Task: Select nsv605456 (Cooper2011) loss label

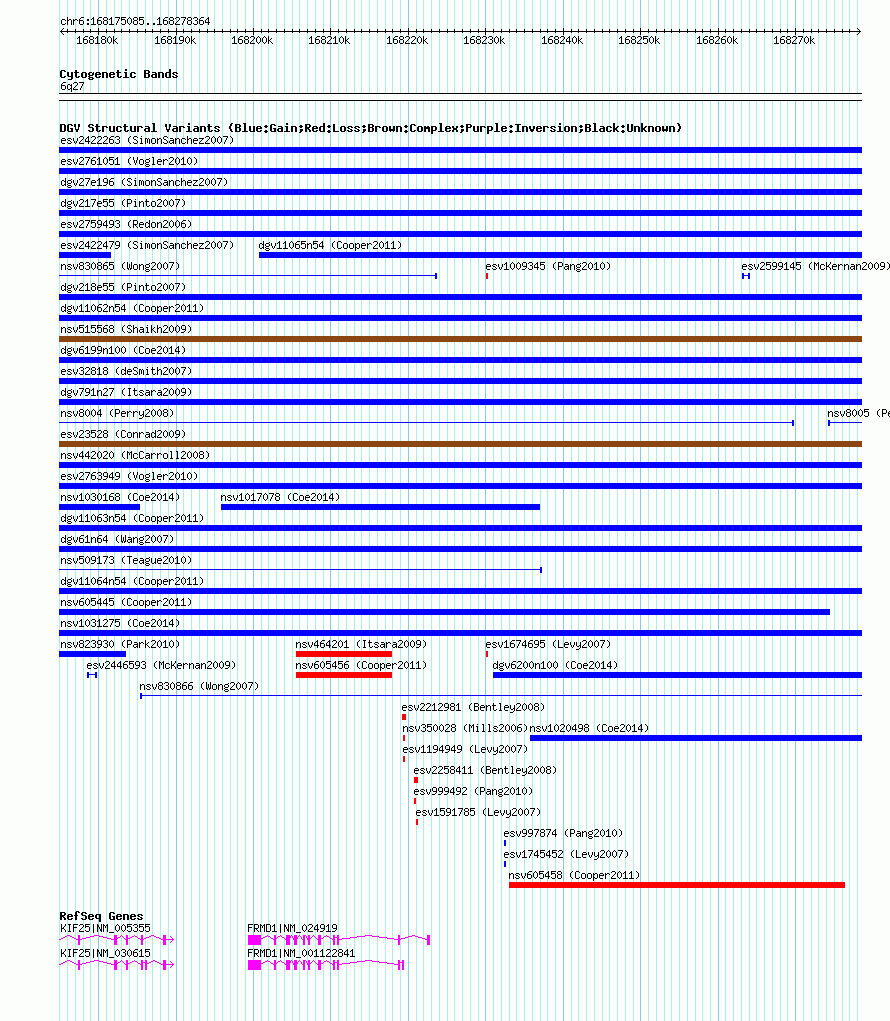Action: 361,665
